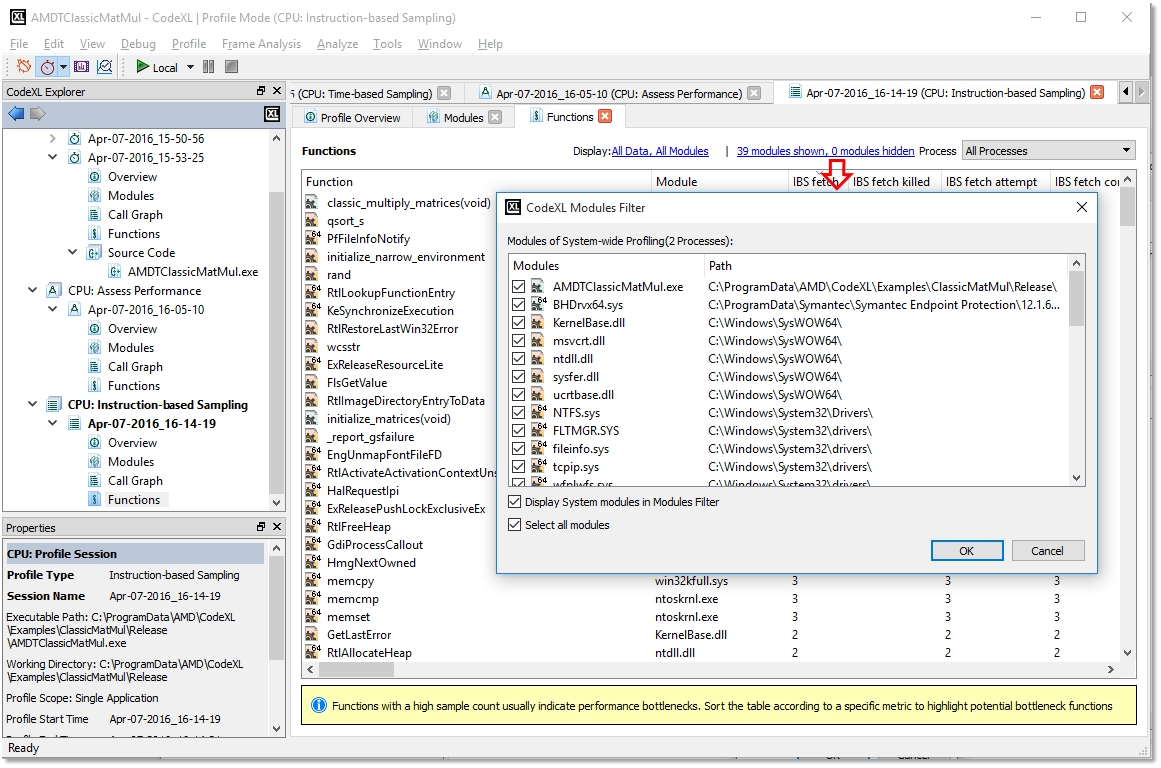Close the Assess Performance session tab
The image size is (1161, 768).
[x=754, y=93]
